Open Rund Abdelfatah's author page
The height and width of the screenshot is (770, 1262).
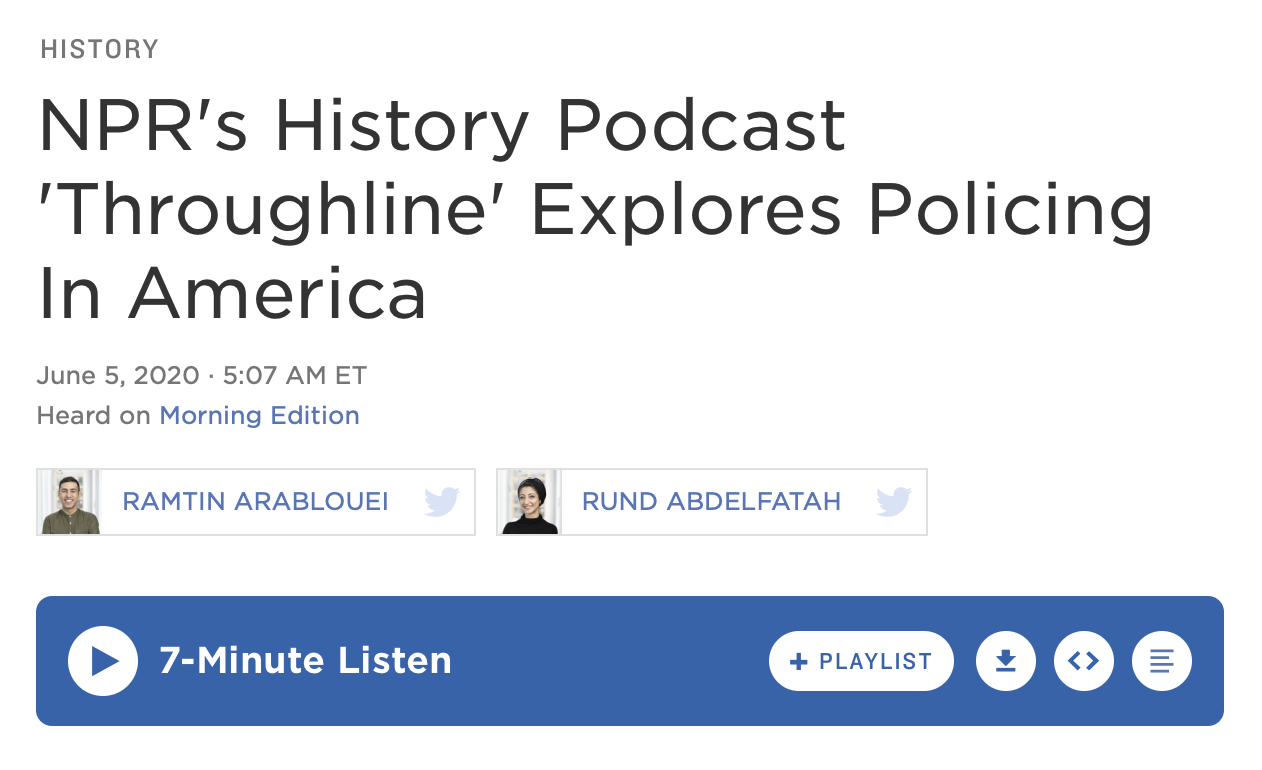(711, 501)
